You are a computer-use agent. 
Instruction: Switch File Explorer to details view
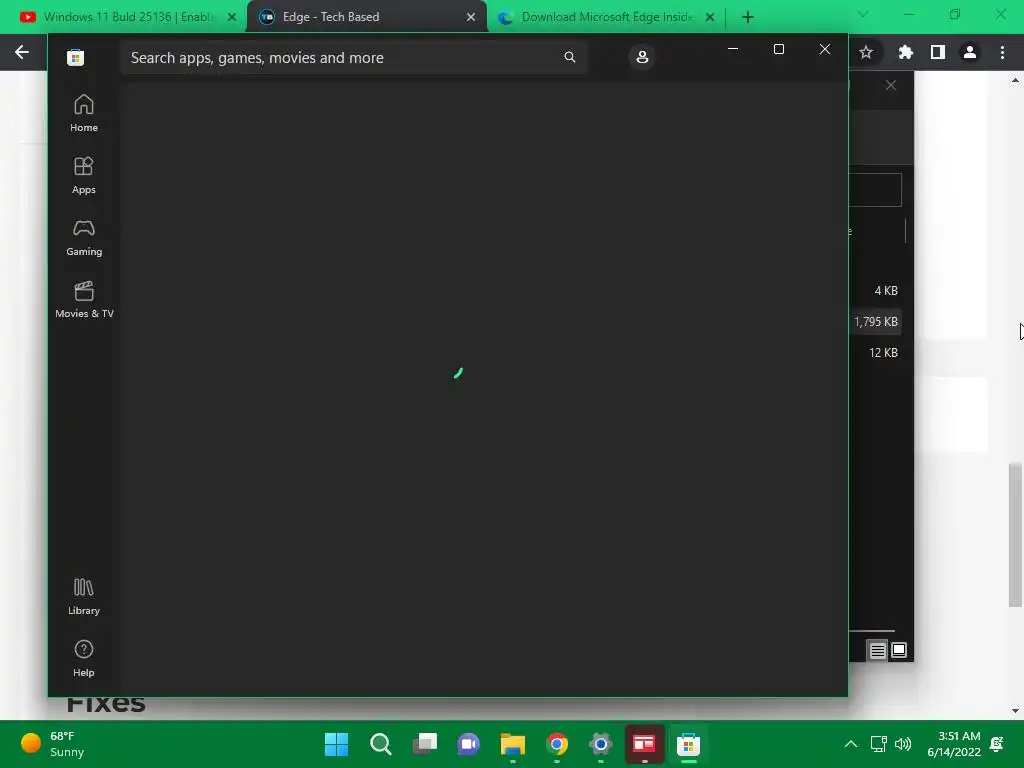point(877,650)
